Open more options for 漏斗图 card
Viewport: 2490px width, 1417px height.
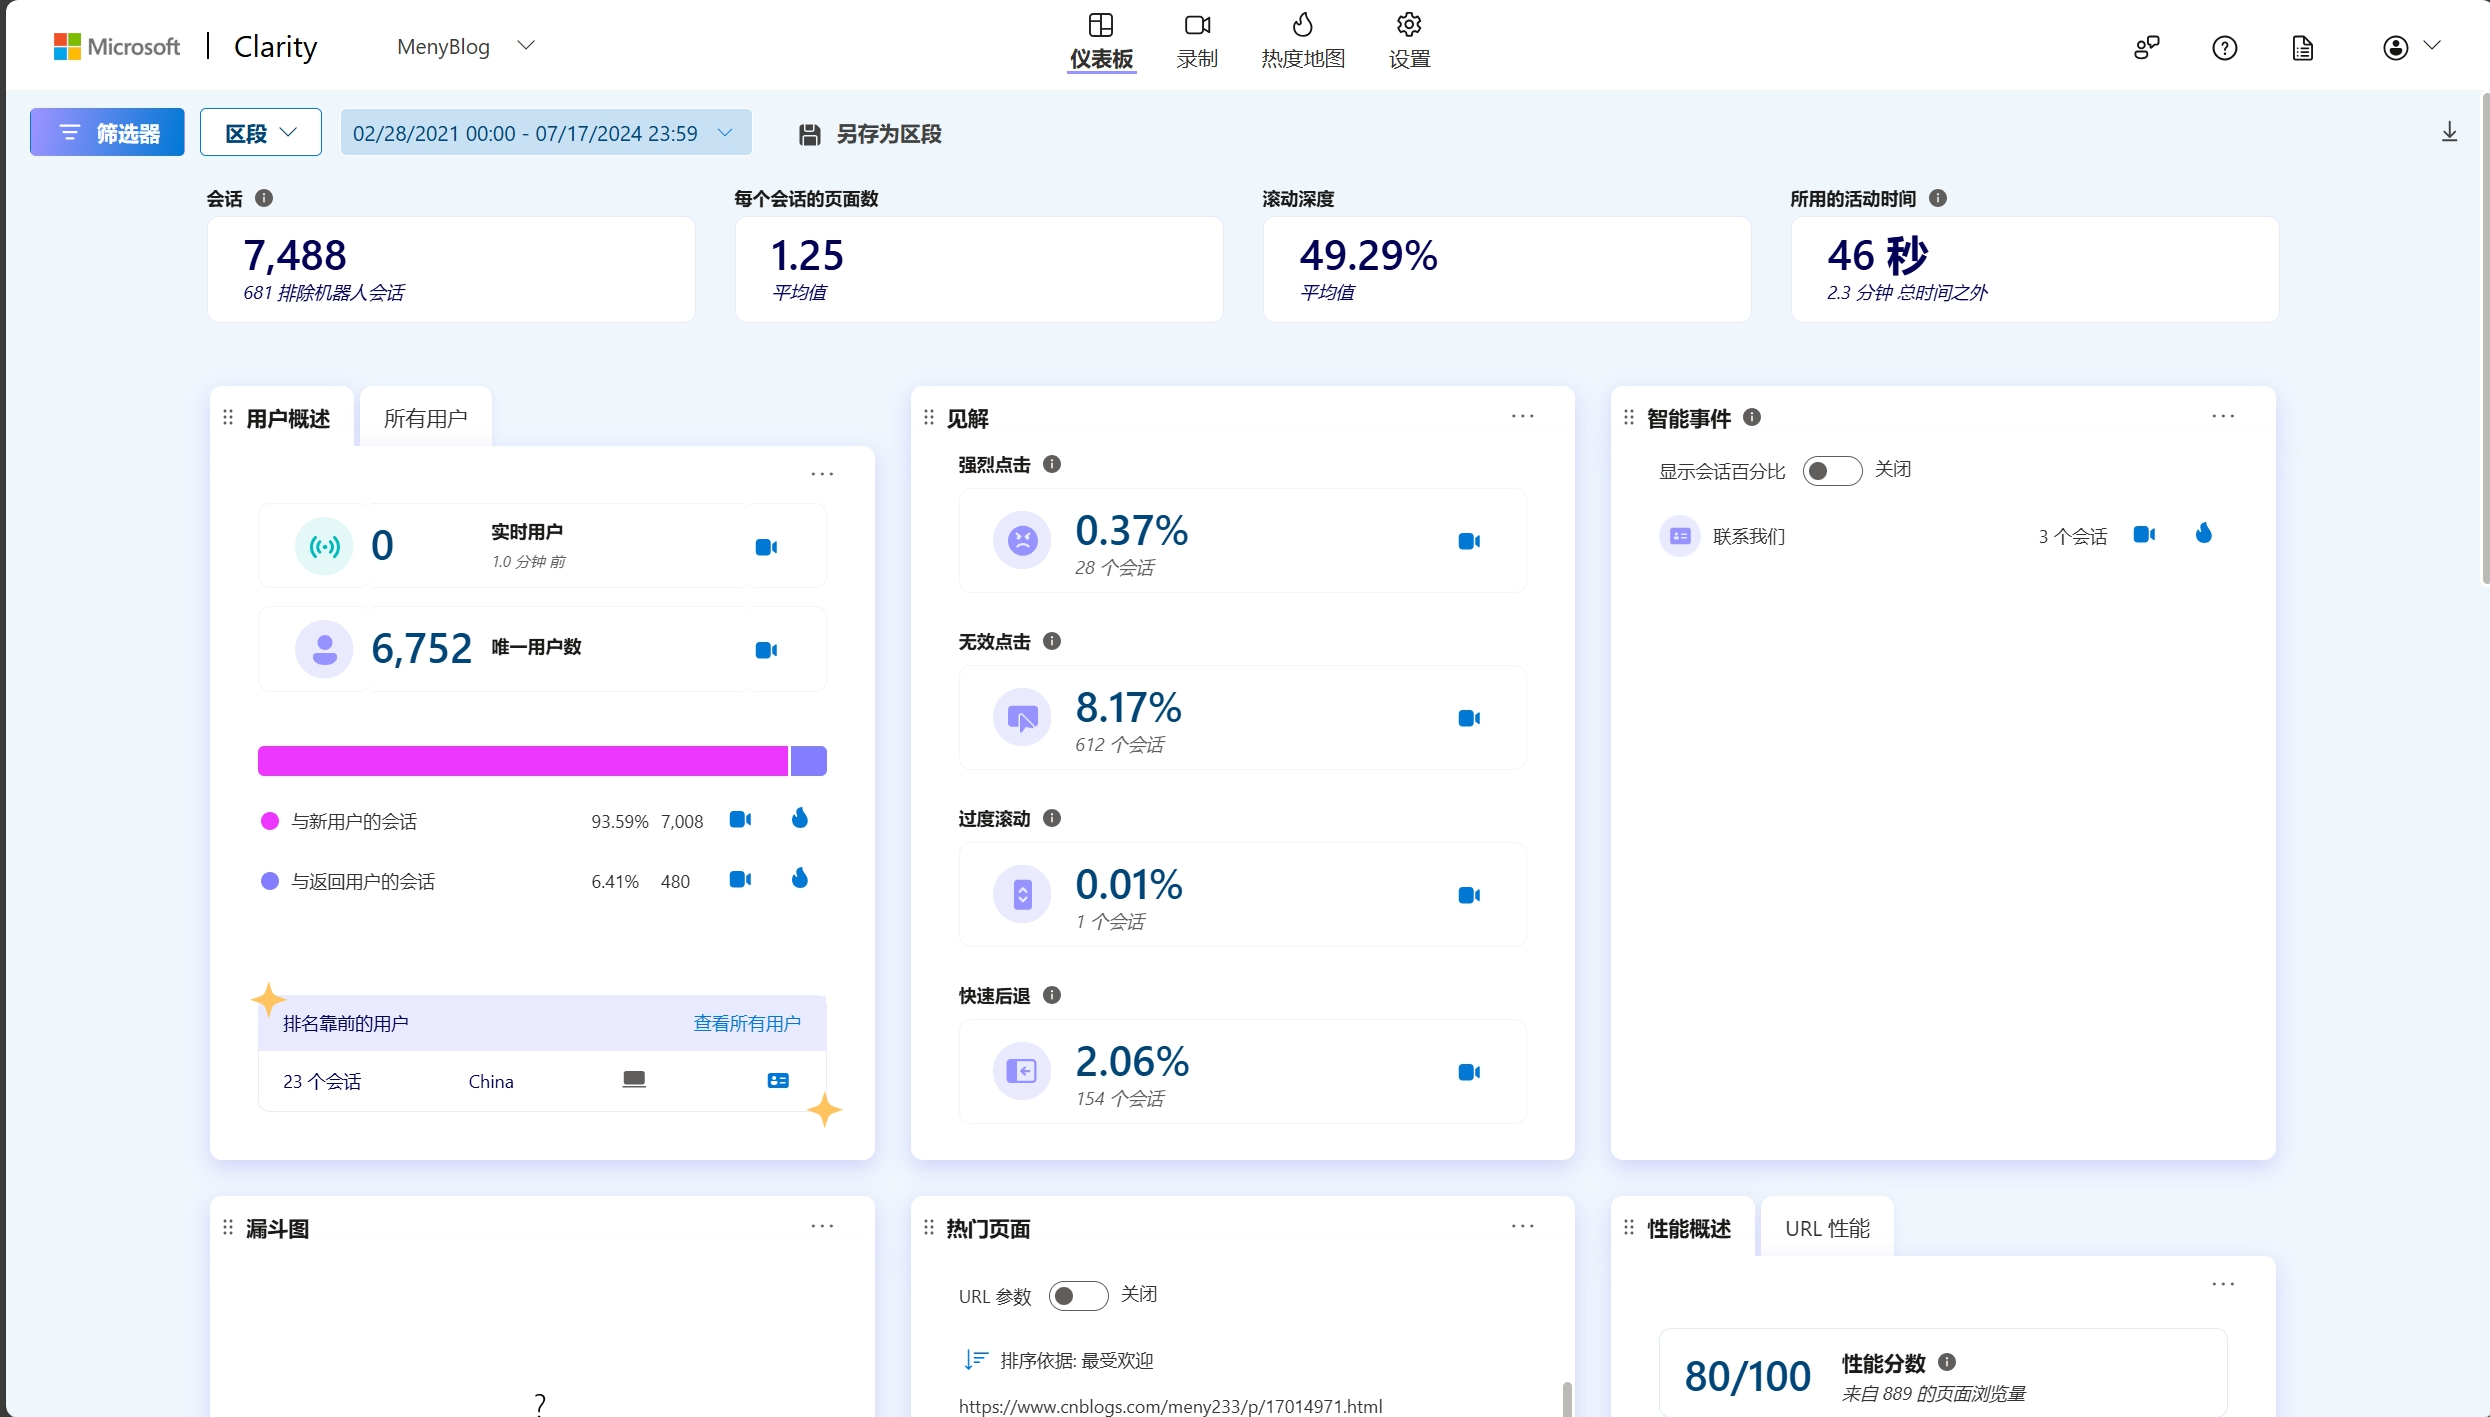[x=822, y=1226]
